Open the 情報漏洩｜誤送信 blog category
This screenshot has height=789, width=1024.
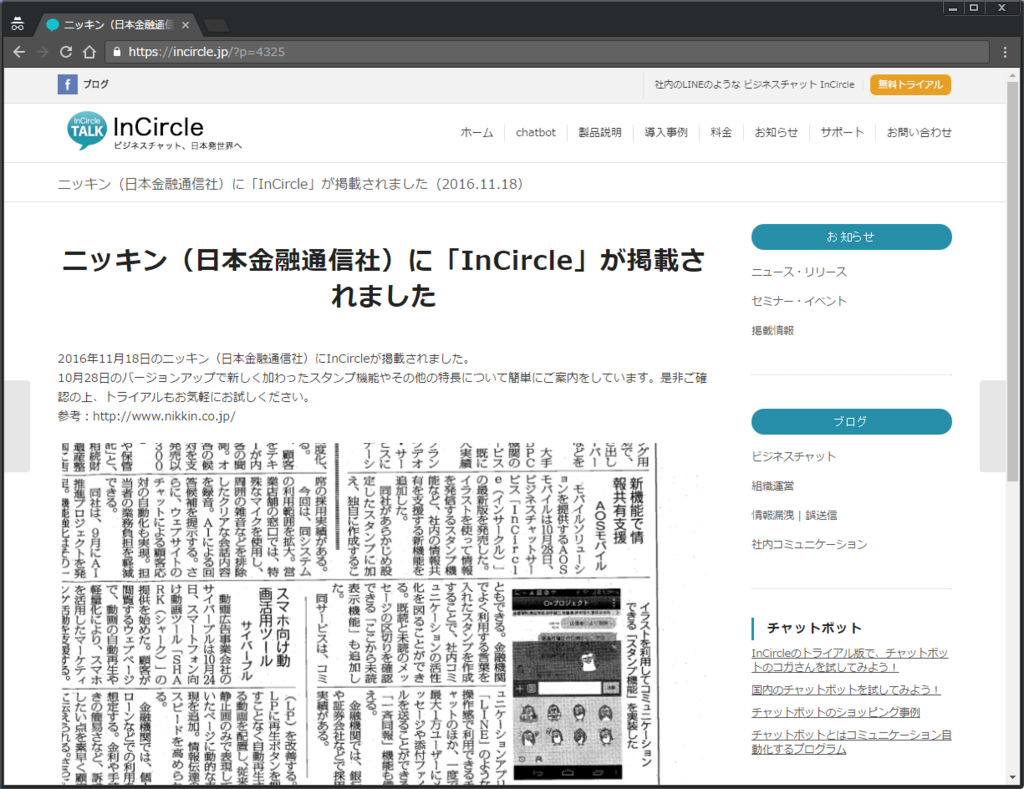coord(794,515)
